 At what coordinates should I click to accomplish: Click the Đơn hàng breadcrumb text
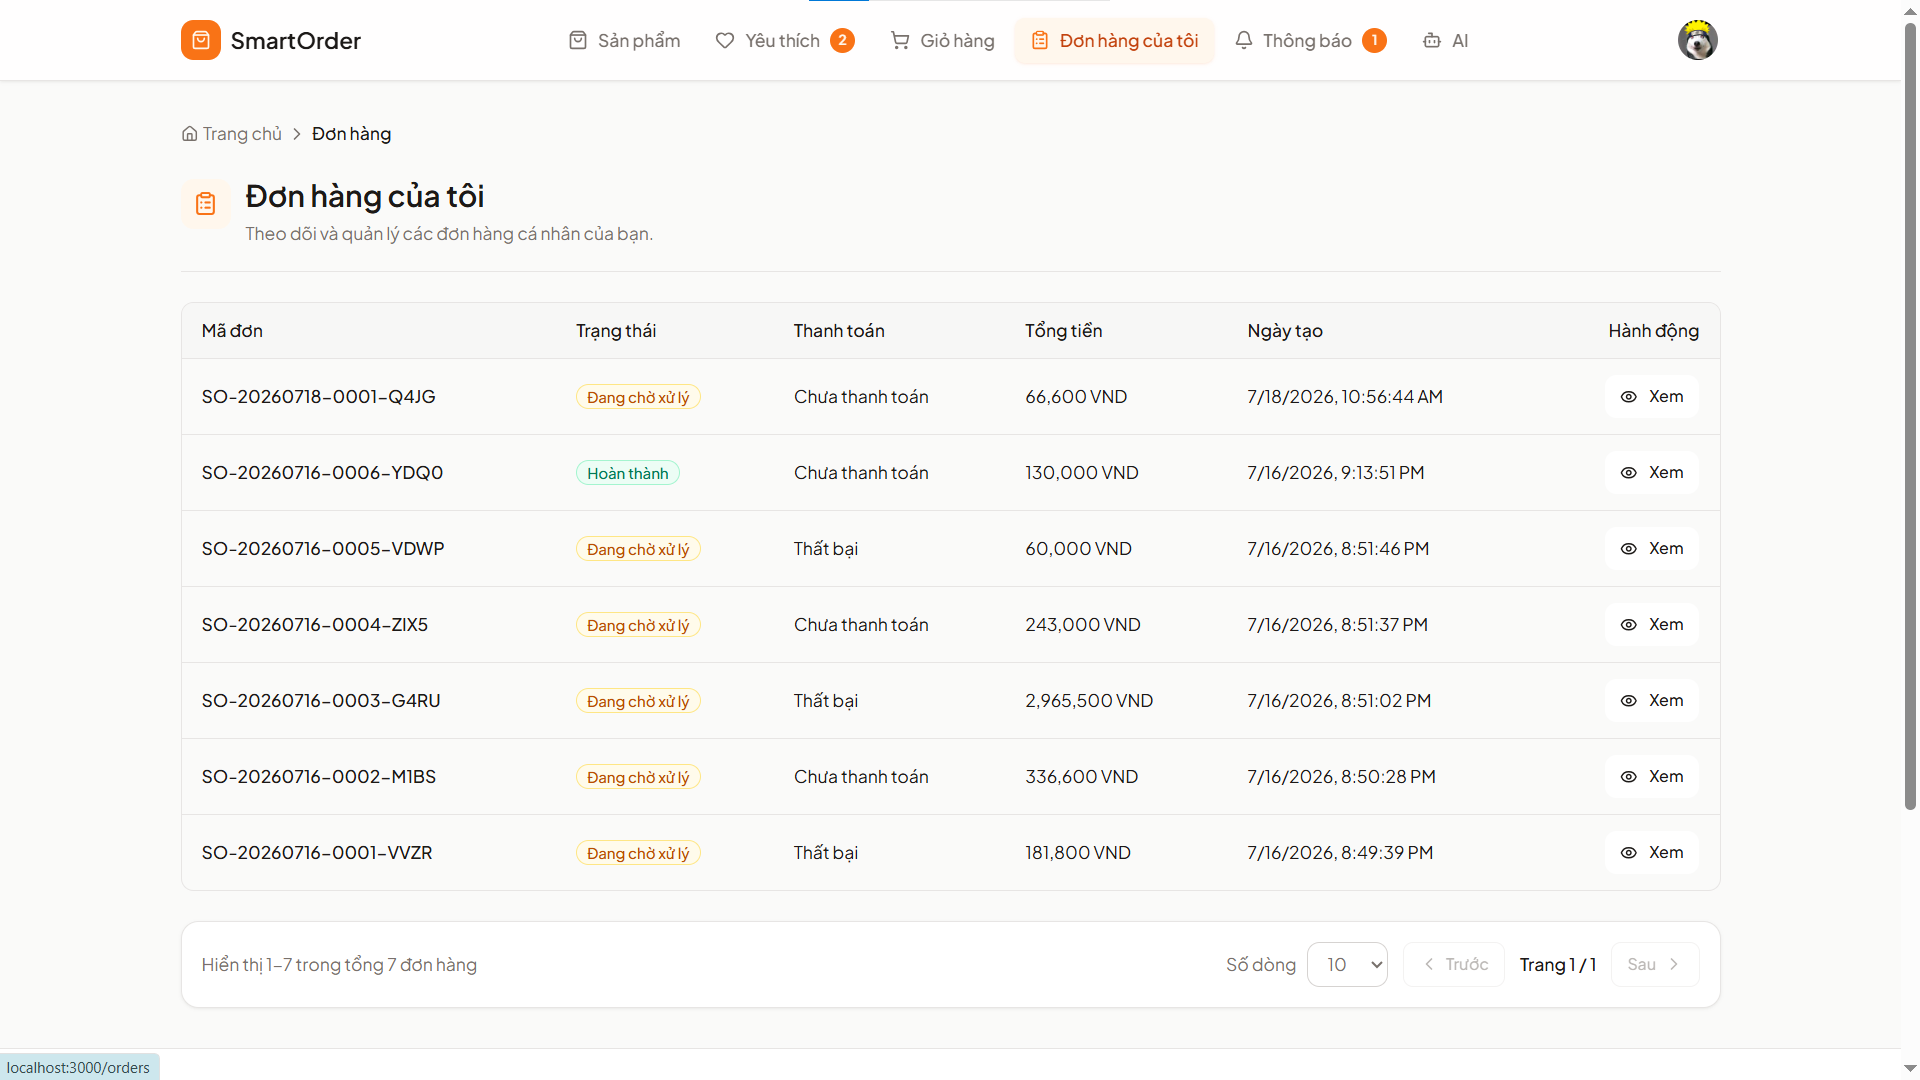[351, 134]
